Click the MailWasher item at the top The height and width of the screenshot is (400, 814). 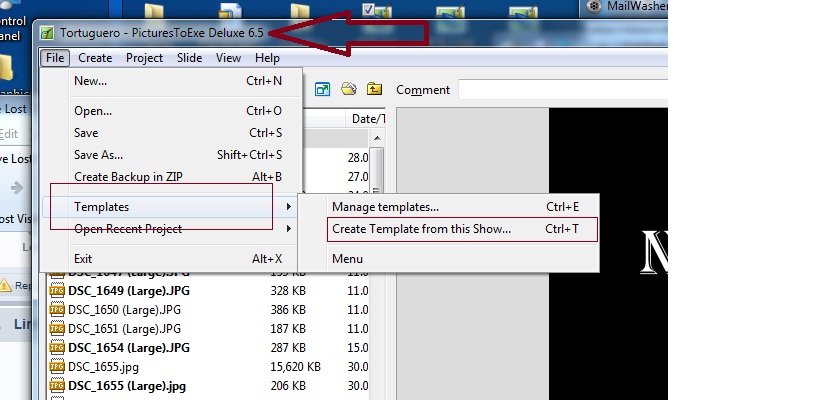click(x=627, y=6)
